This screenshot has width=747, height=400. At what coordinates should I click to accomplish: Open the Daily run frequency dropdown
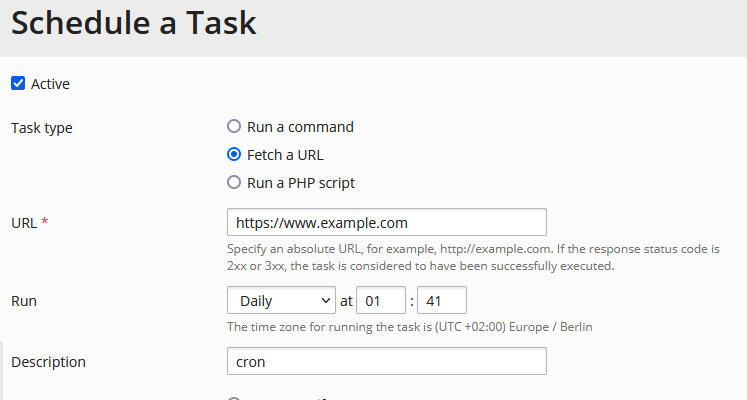(x=282, y=300)
